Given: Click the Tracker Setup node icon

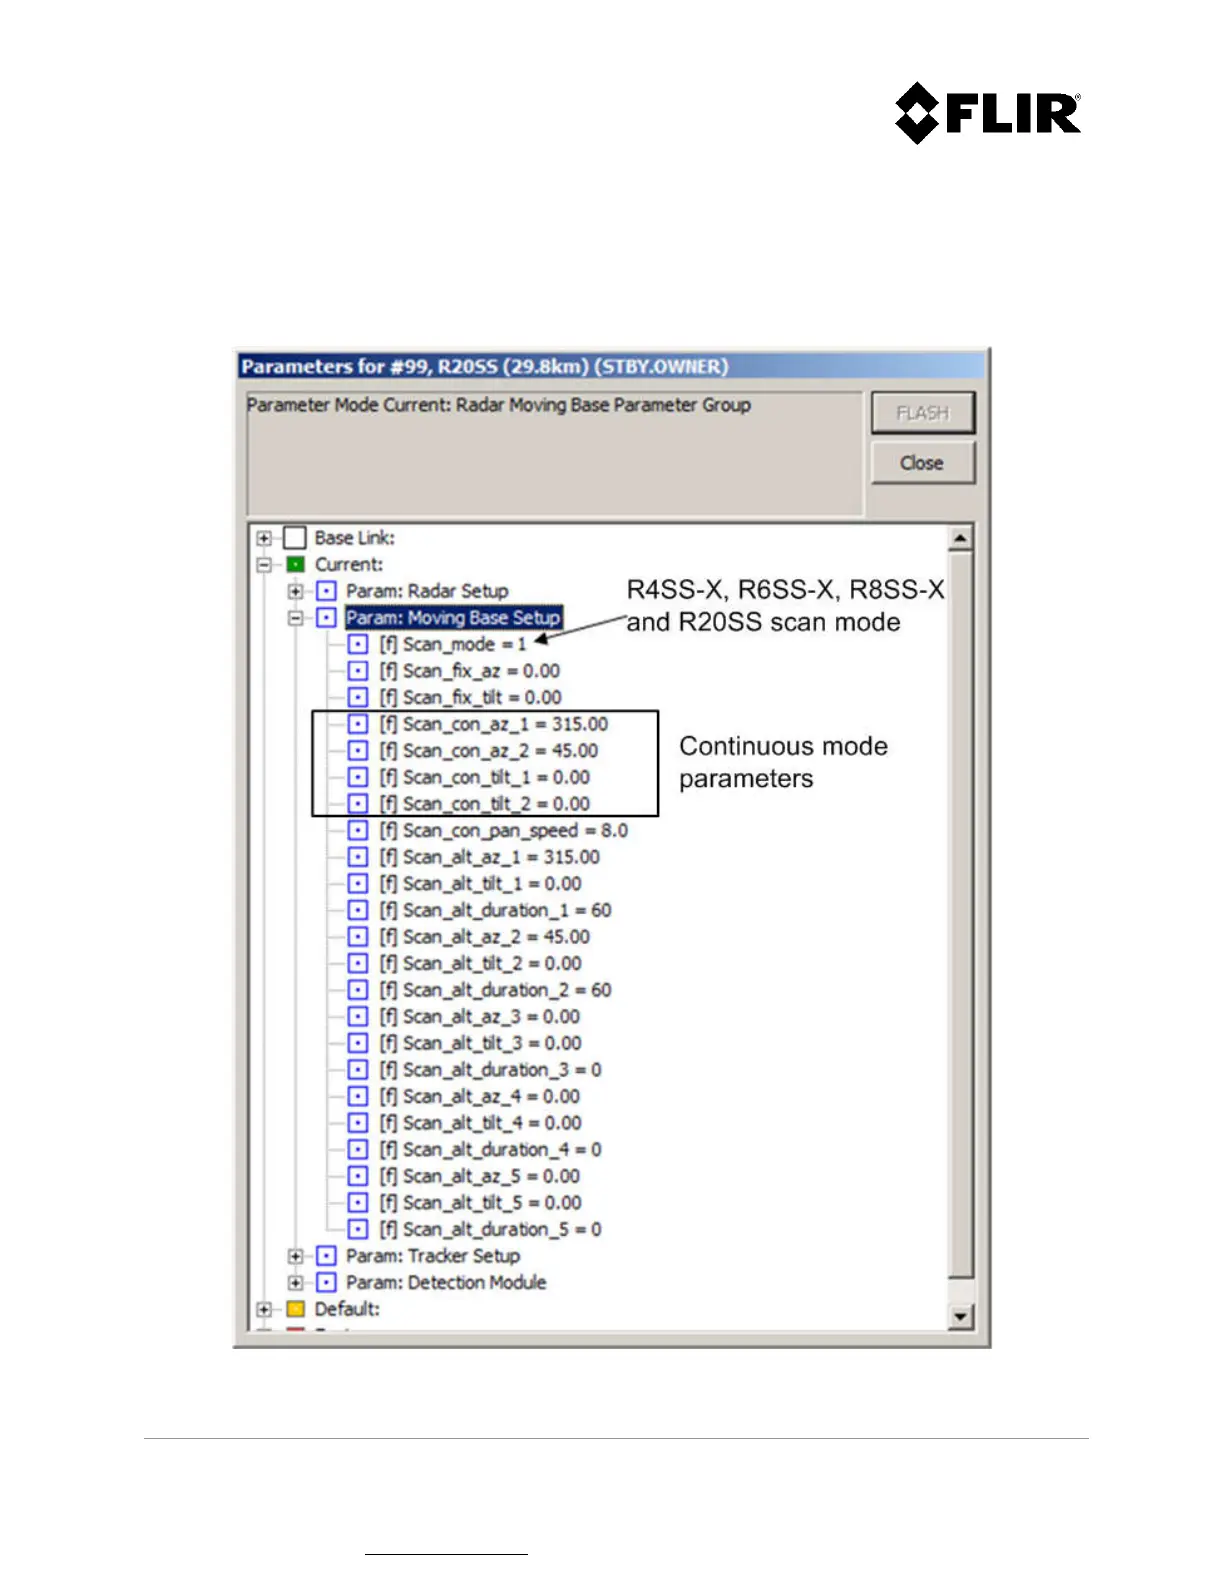Looking at the screenshot, I should pos(326,1256).
